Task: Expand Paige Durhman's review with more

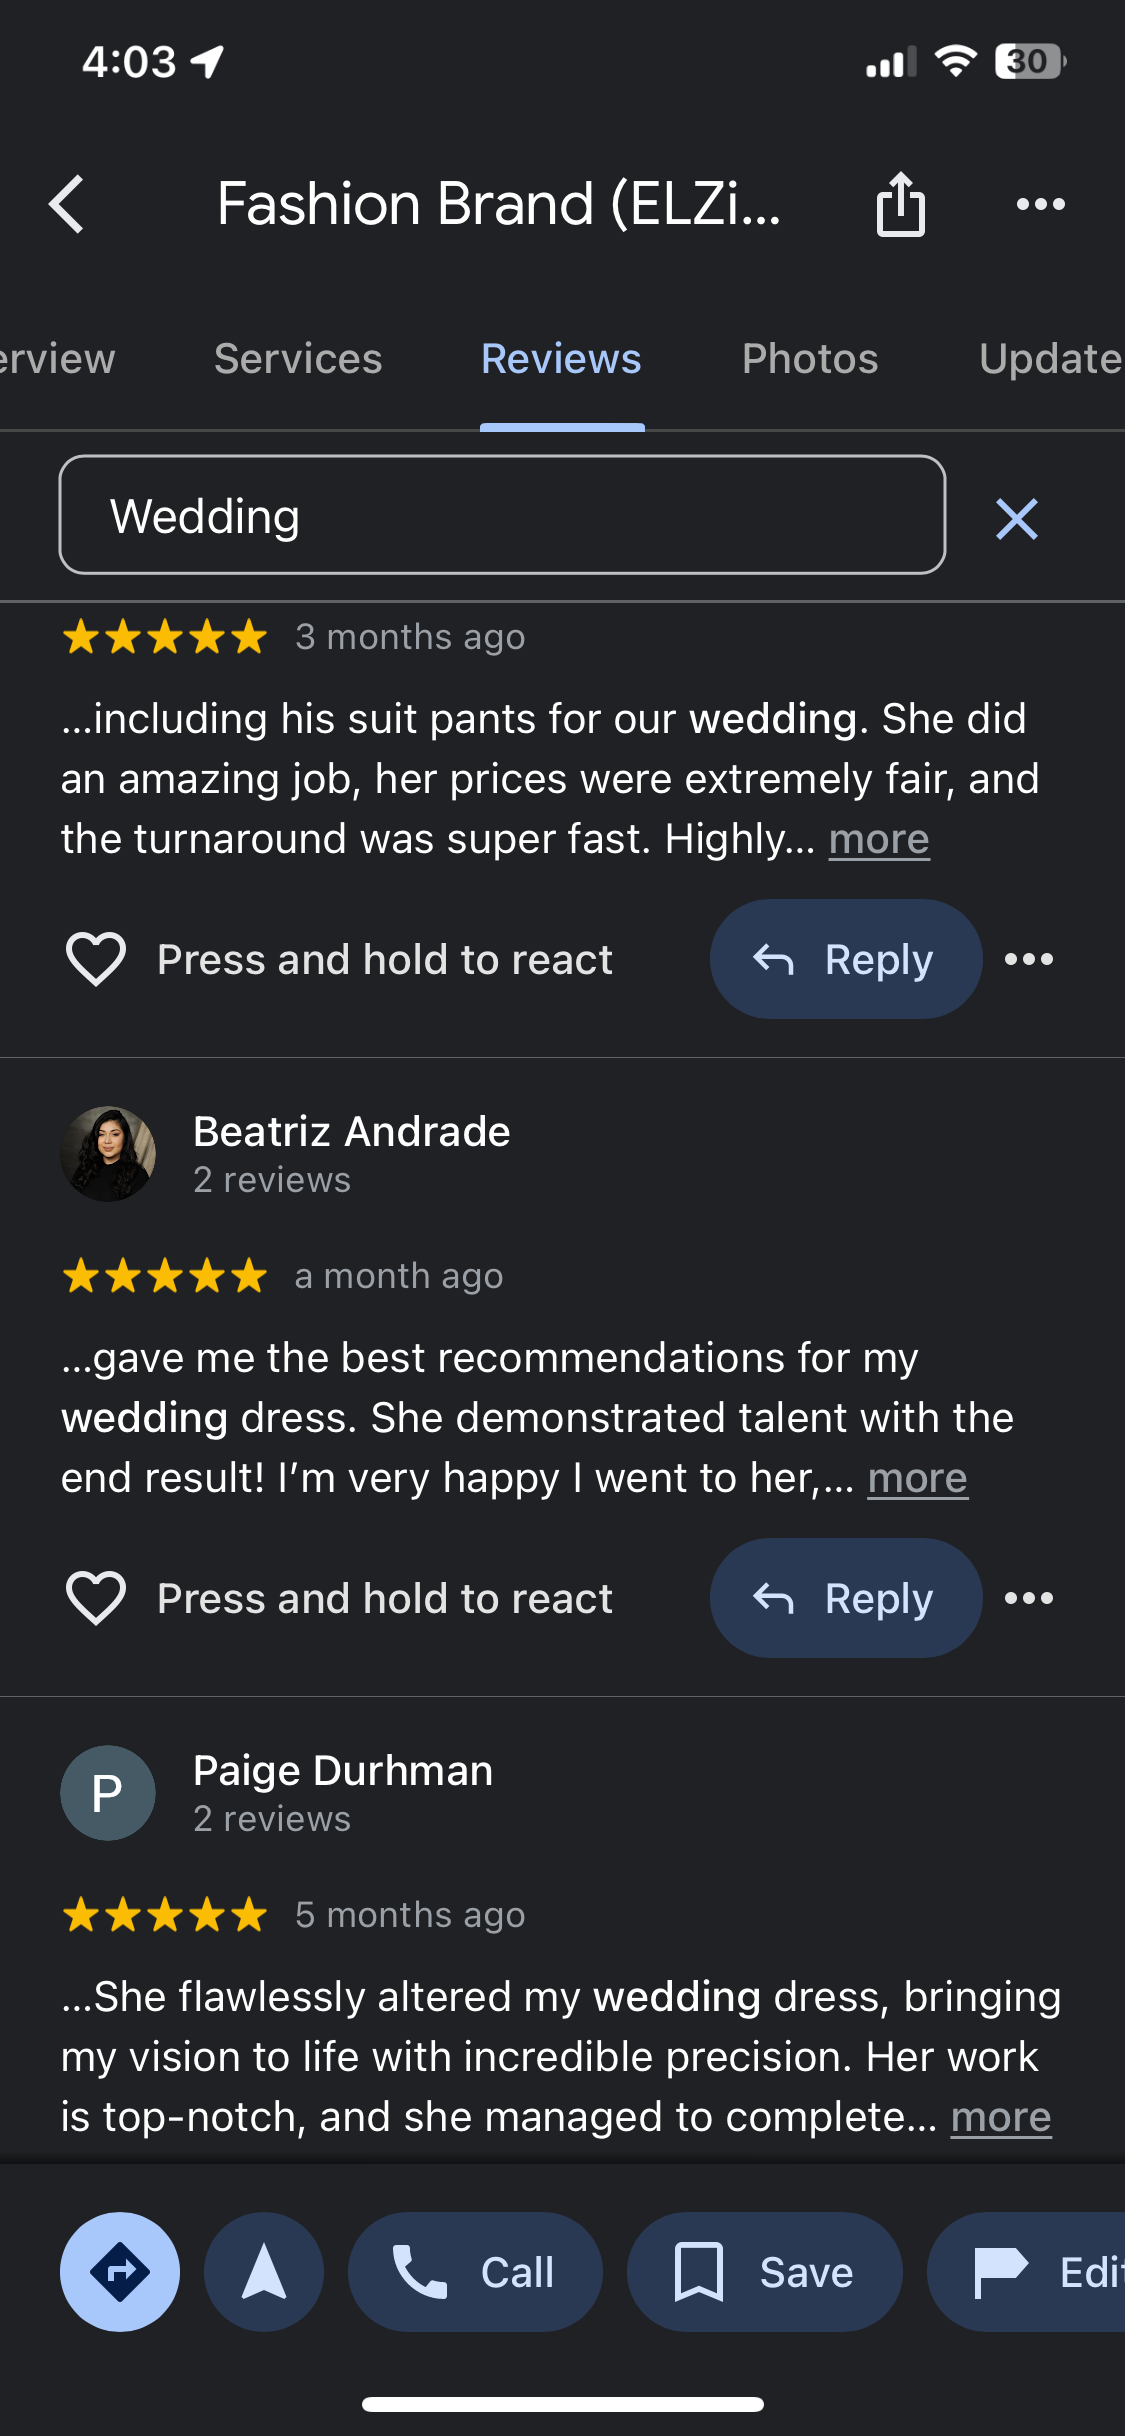Action: click(1000, 2117)
